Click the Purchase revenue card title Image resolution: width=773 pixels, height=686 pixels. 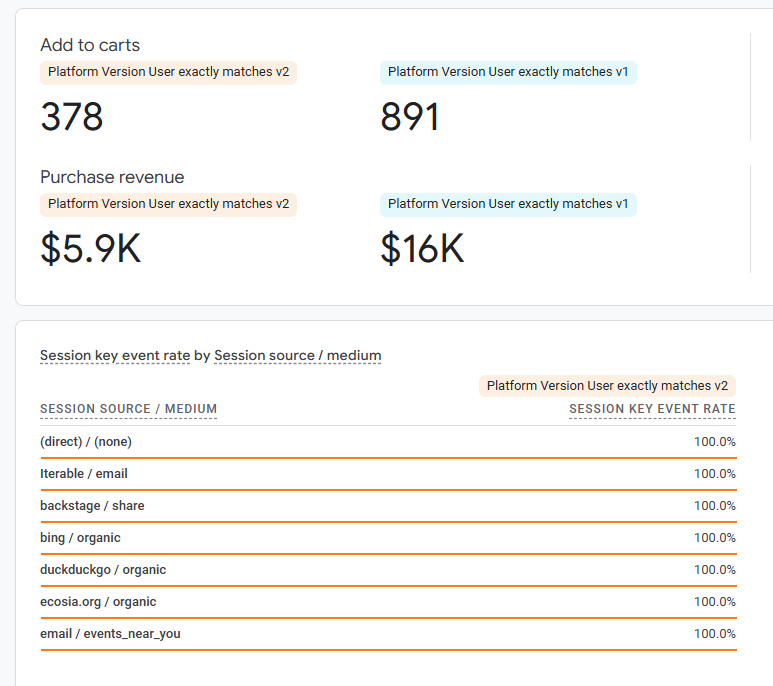(x=112, y=177)
